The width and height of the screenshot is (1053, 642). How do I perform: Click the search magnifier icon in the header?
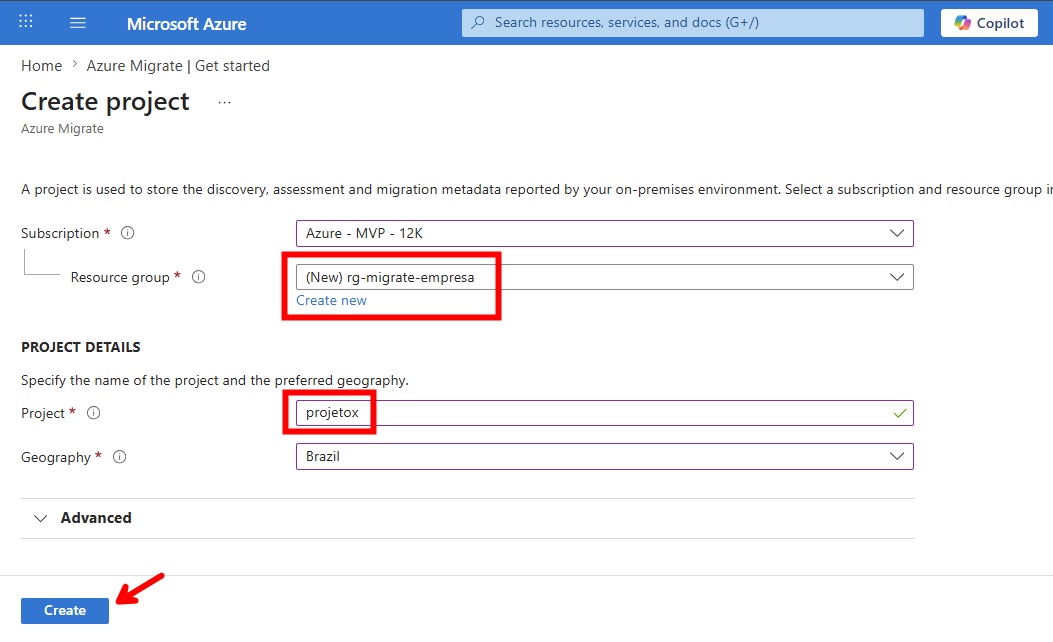click(477, 23)
